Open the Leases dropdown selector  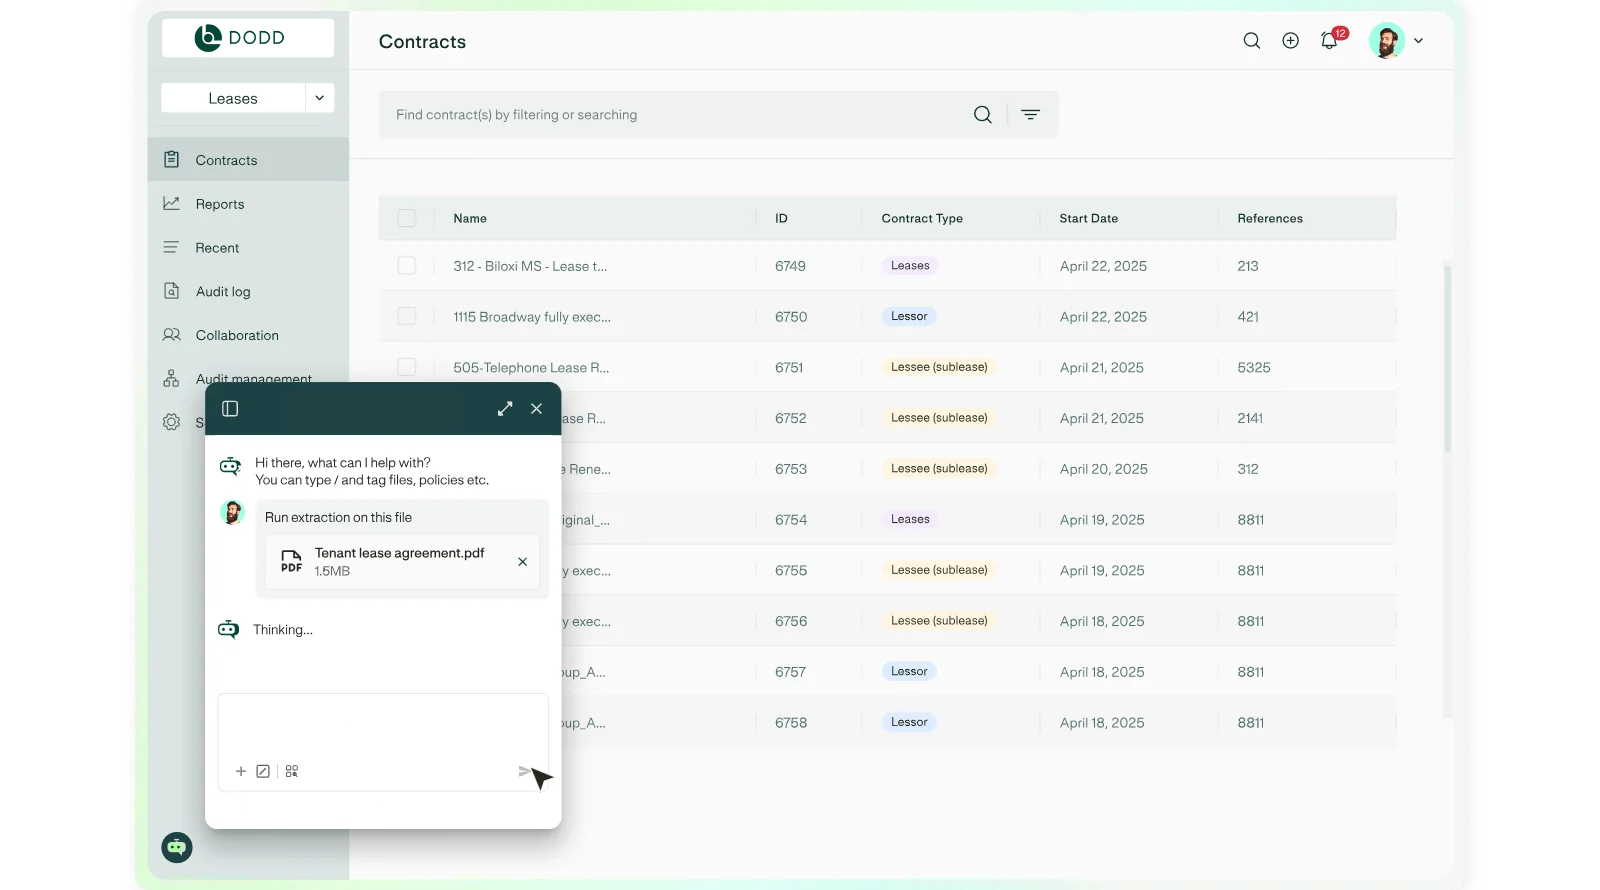319,98
